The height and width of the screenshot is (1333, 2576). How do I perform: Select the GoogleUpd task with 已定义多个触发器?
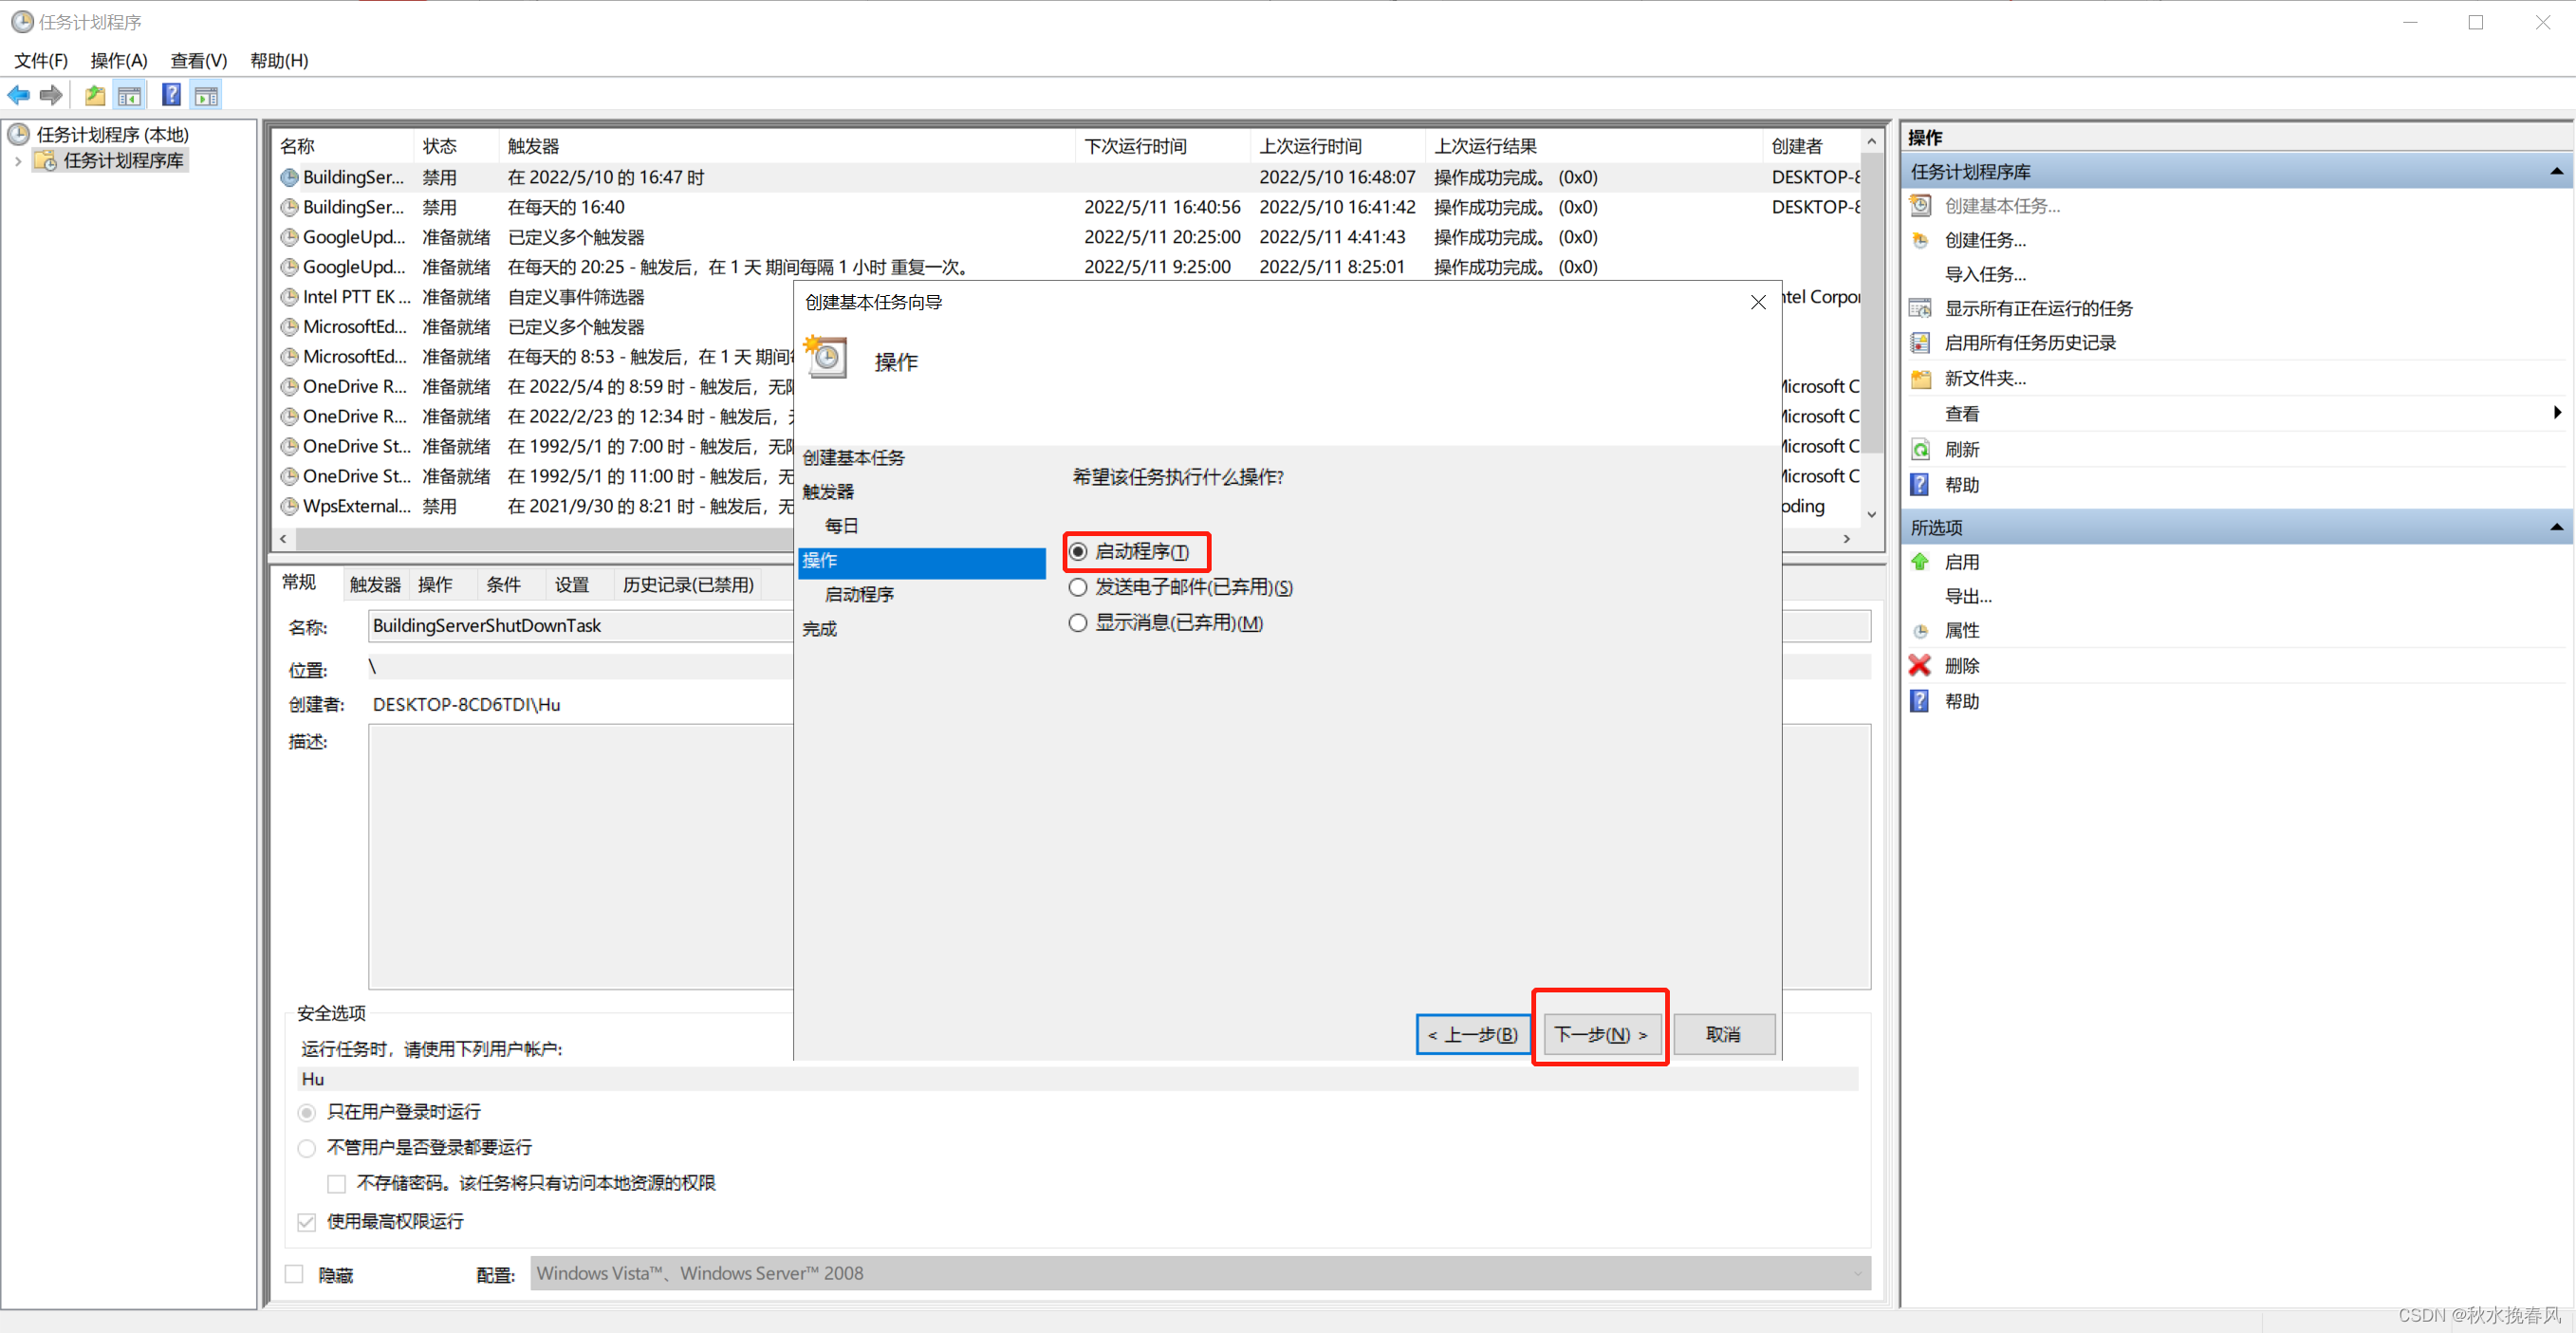click(1065, 237)
